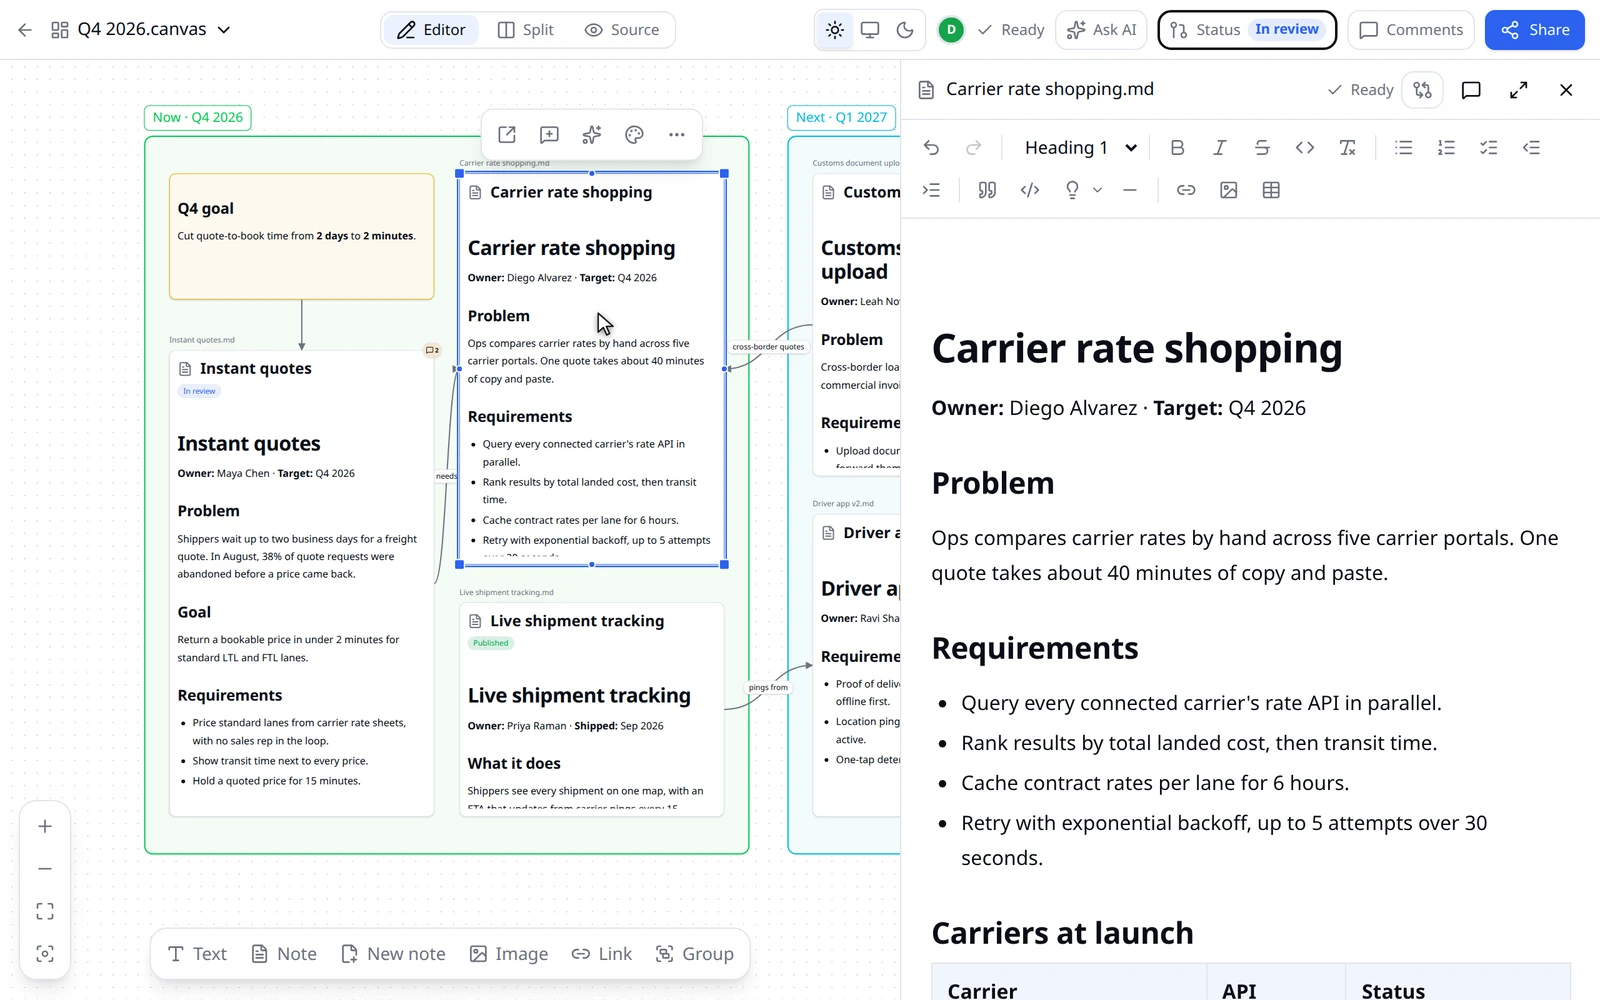
Task: Insert a blockquote
Action: [x=987, y=190]
